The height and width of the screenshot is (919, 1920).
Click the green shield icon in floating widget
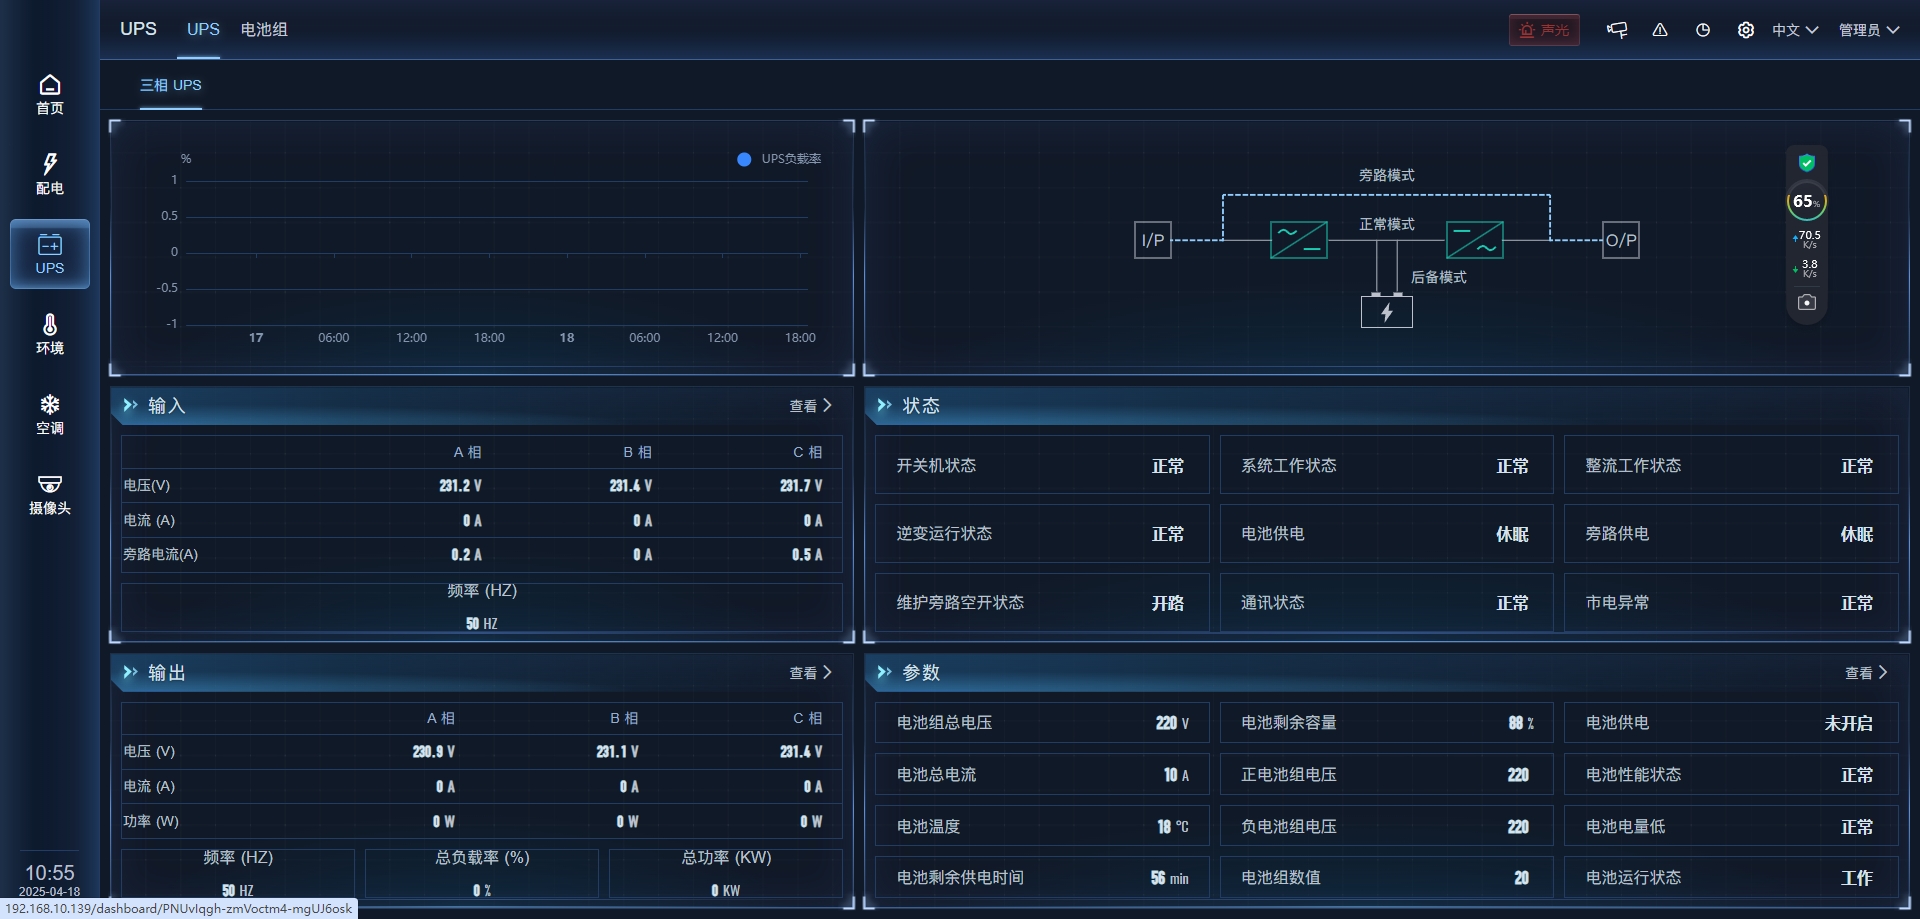click(1807, 163)
